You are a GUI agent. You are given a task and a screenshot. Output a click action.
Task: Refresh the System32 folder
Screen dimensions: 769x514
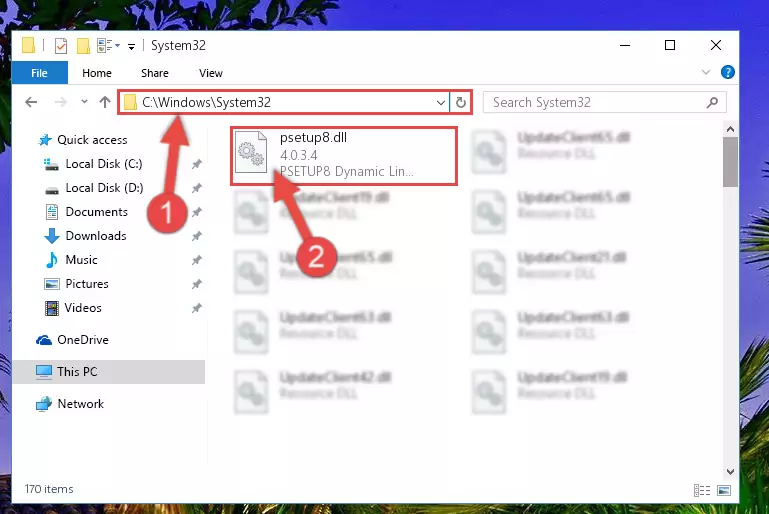coord(461,103)
